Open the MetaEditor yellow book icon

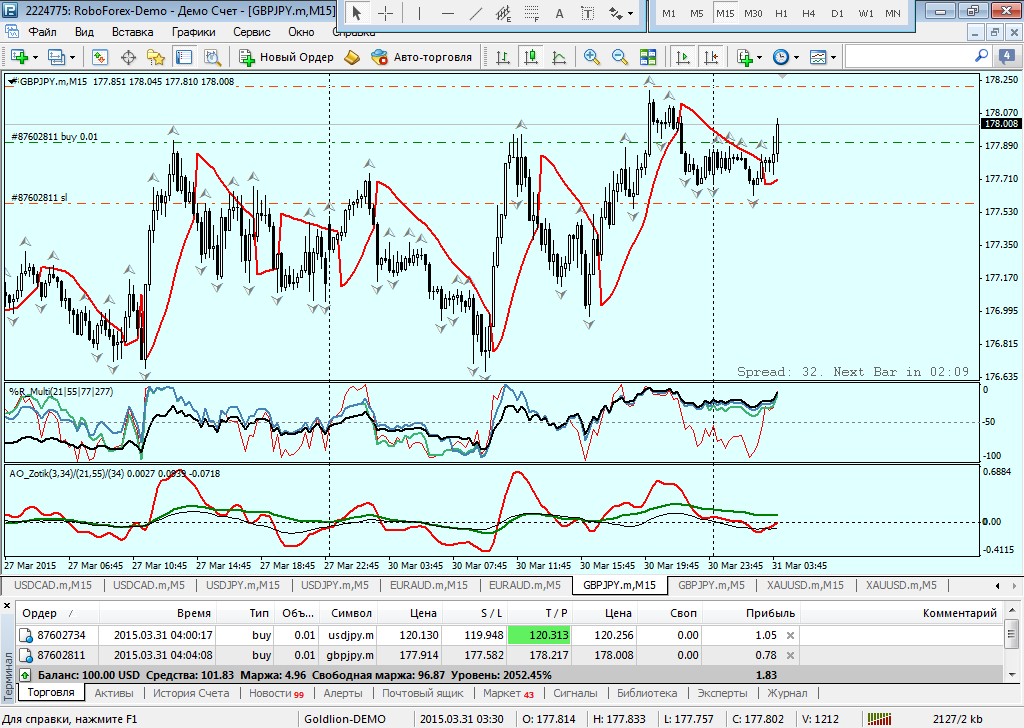pyautogui.click(x=352, y=57)
